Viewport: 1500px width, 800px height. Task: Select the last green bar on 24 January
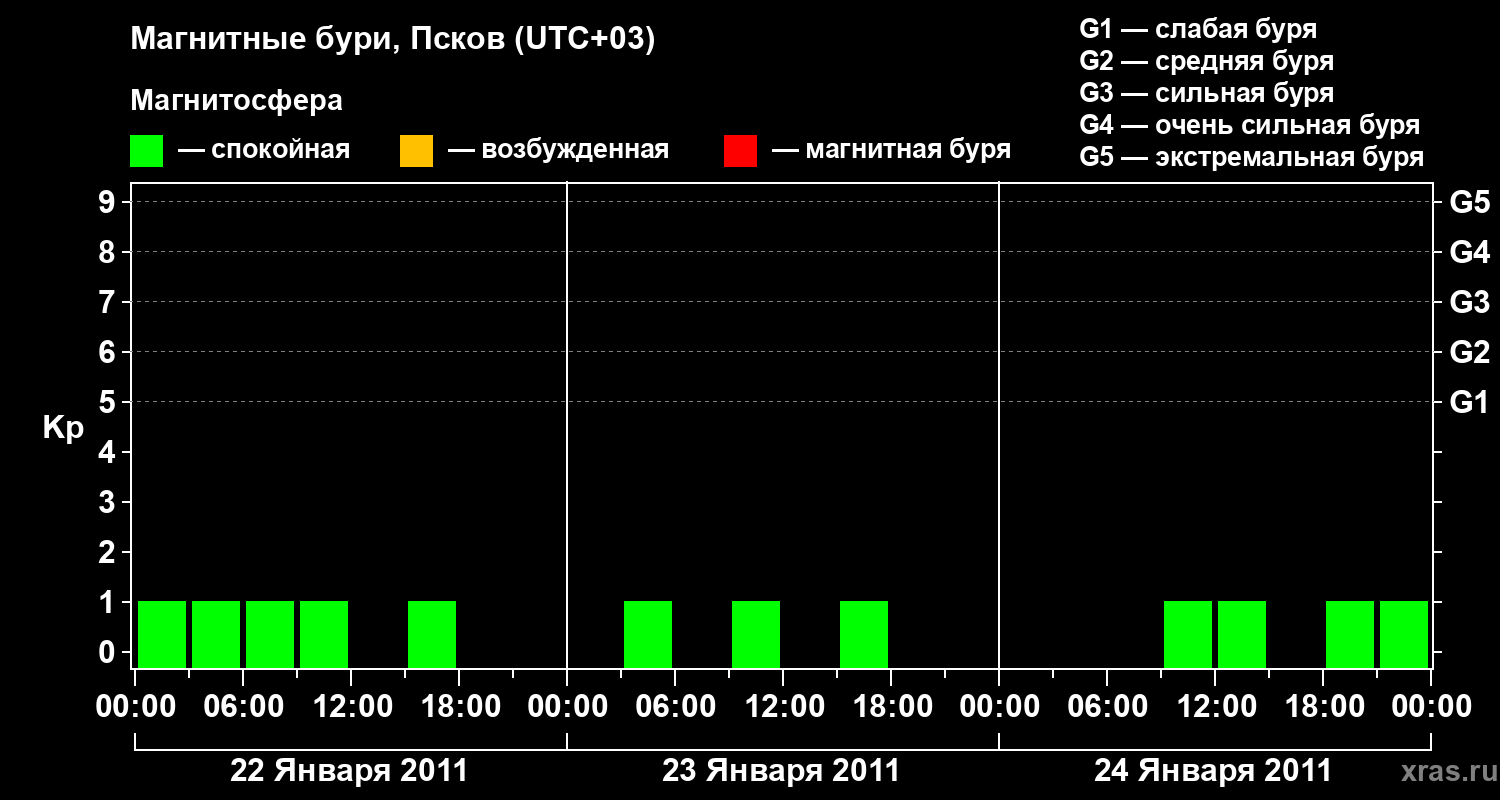click(1404, 634)
